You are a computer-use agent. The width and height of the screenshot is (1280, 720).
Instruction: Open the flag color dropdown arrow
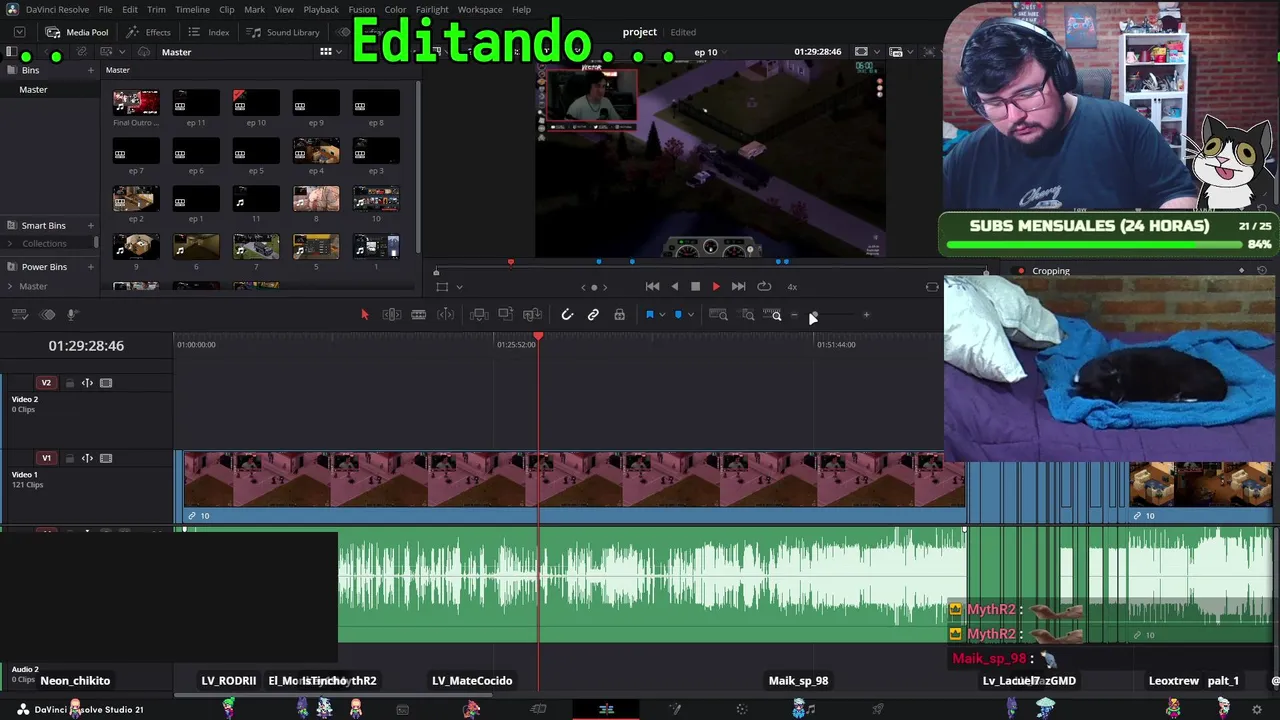[x=662, y=316]
